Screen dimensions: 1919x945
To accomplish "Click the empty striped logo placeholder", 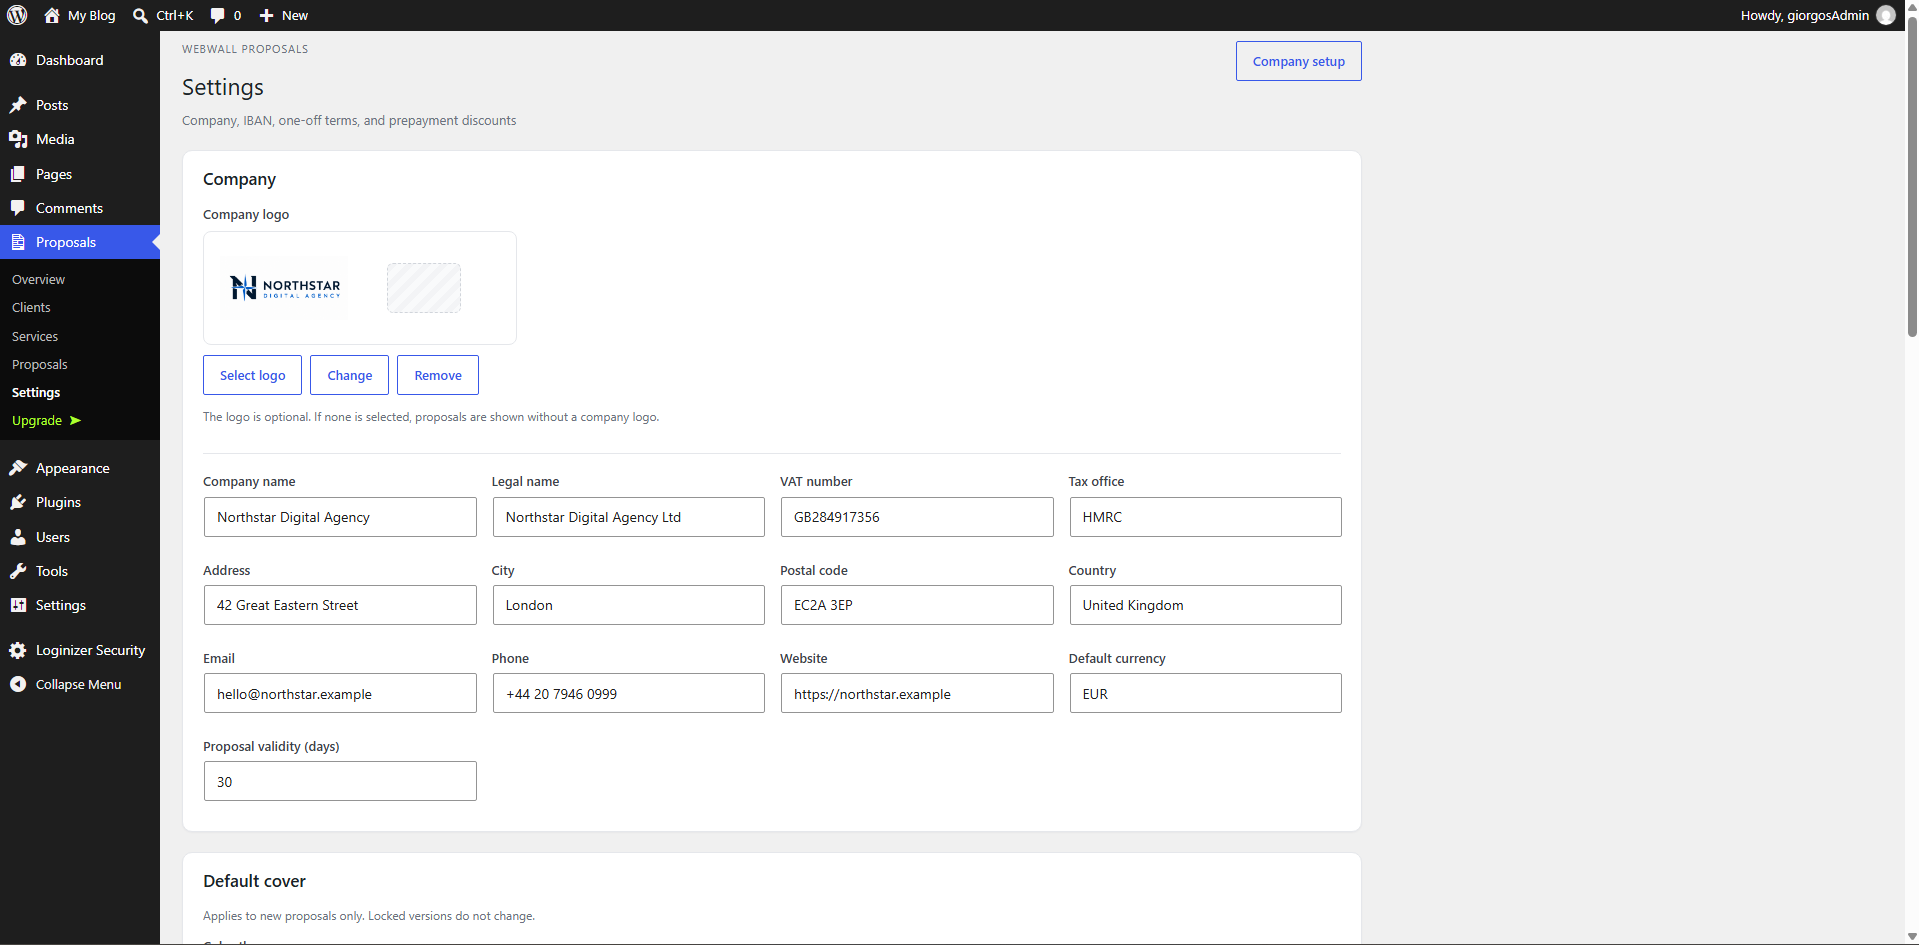I will point(424,288).
